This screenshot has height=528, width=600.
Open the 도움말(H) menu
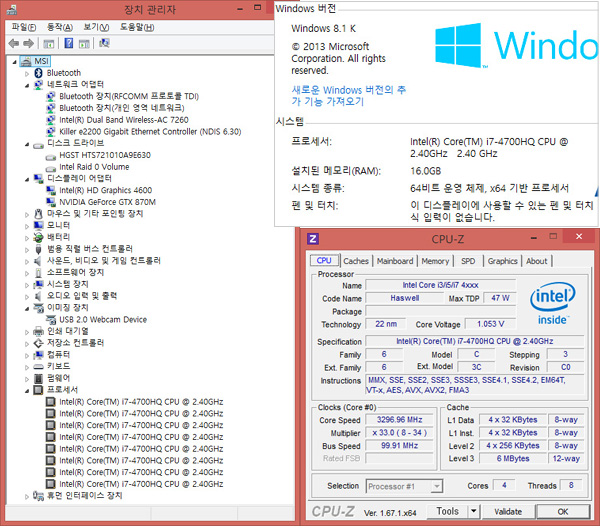pyautogui.click(x=137, y=27)
